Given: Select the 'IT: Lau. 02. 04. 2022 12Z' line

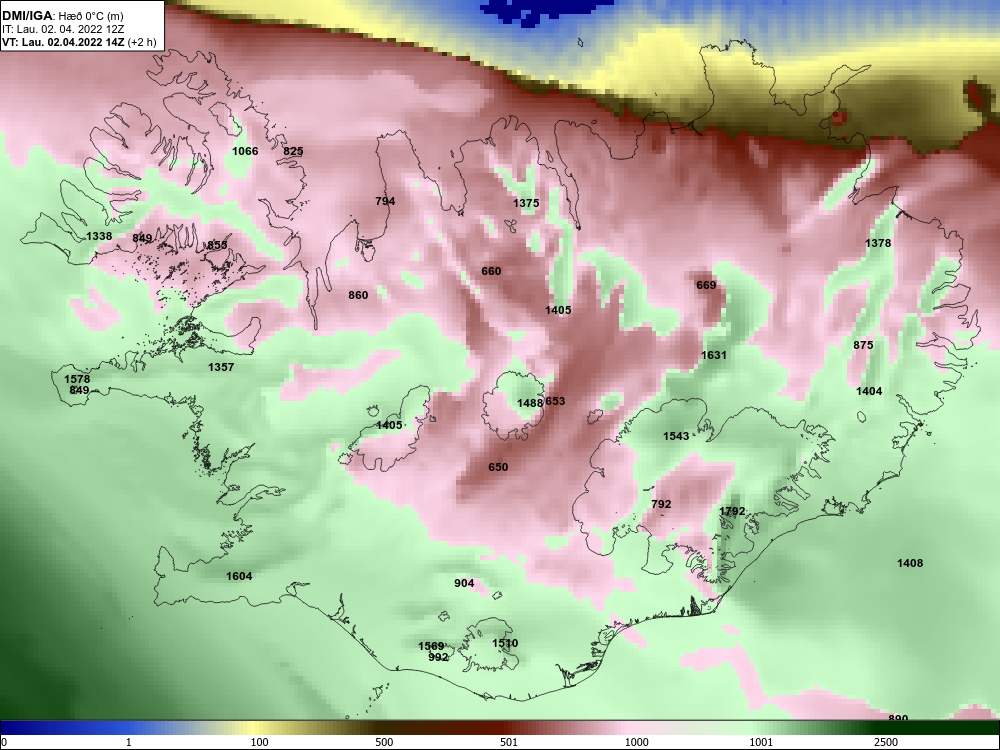Looking at the screenshot, I should (61, 29).
